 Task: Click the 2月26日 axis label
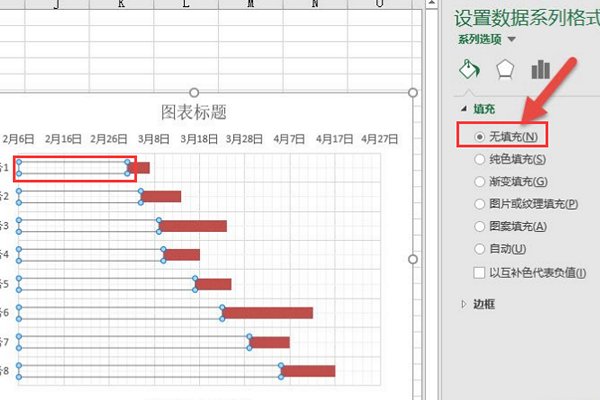coord(109,139)
